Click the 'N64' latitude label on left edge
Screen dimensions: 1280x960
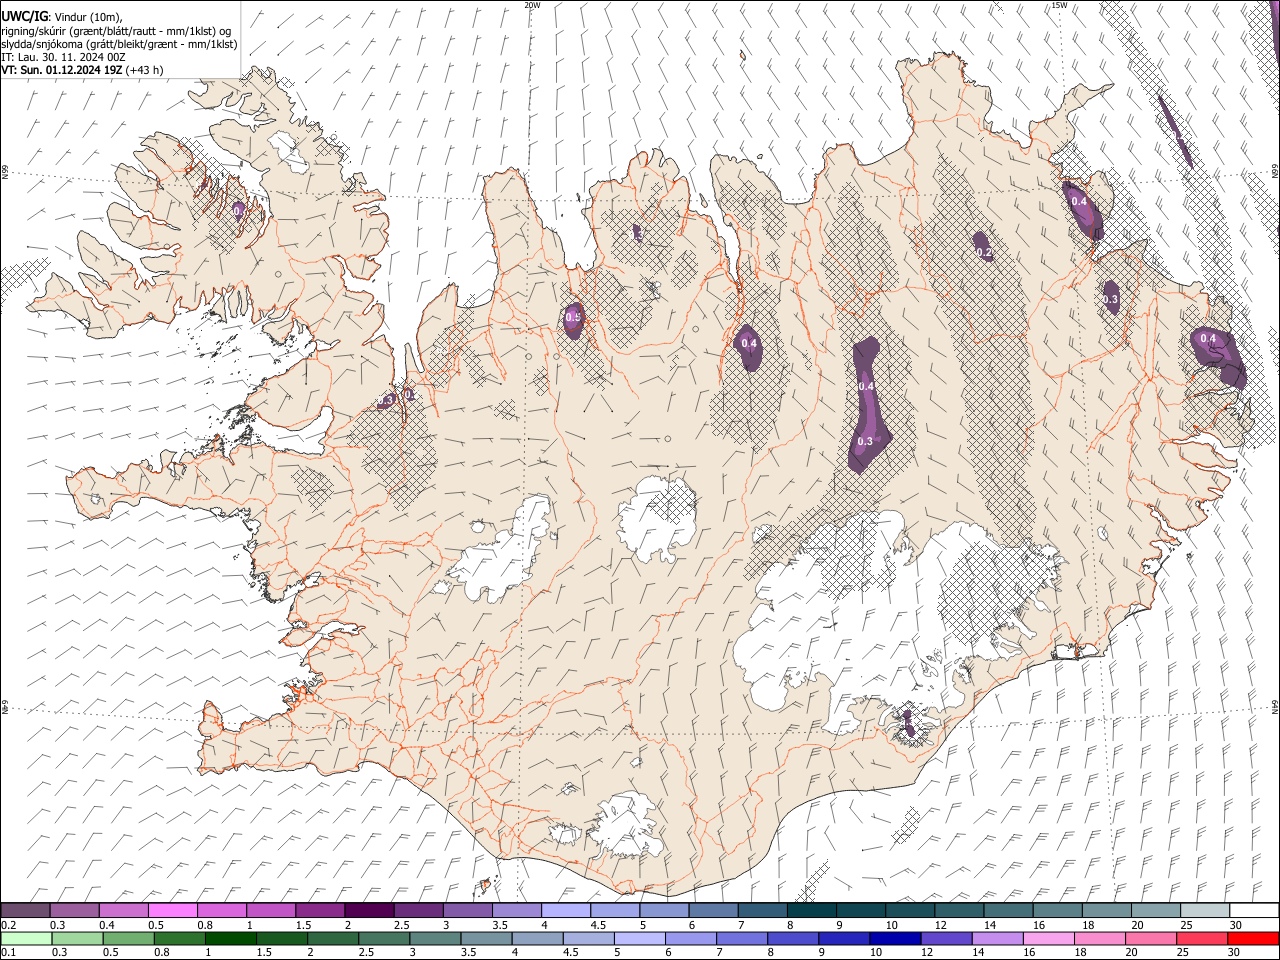coord(5,707)
